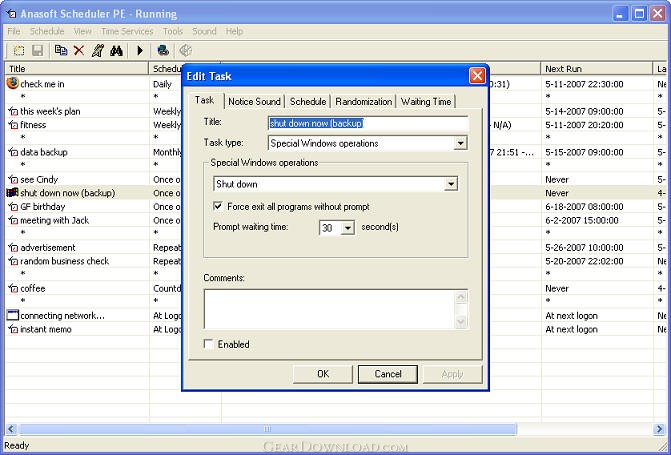
Task: Click the Title input field
Action: coord(368,123)
